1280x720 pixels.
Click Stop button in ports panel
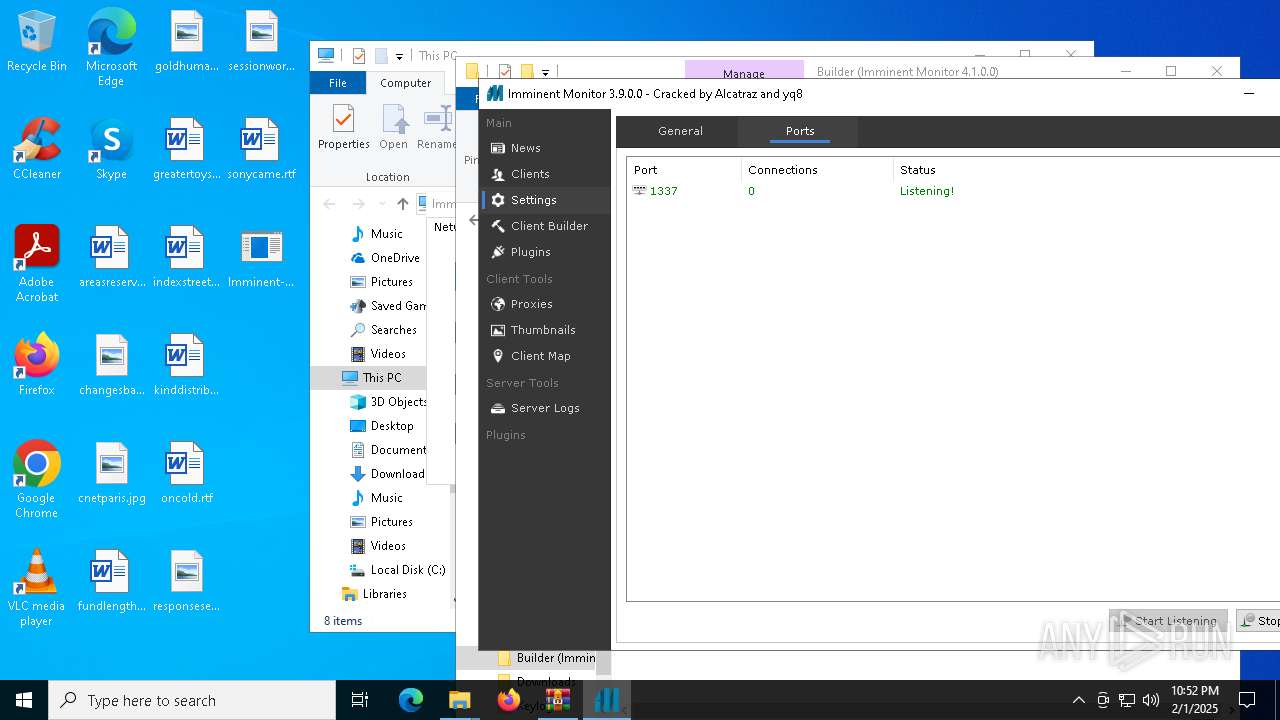pos(1259,621)
